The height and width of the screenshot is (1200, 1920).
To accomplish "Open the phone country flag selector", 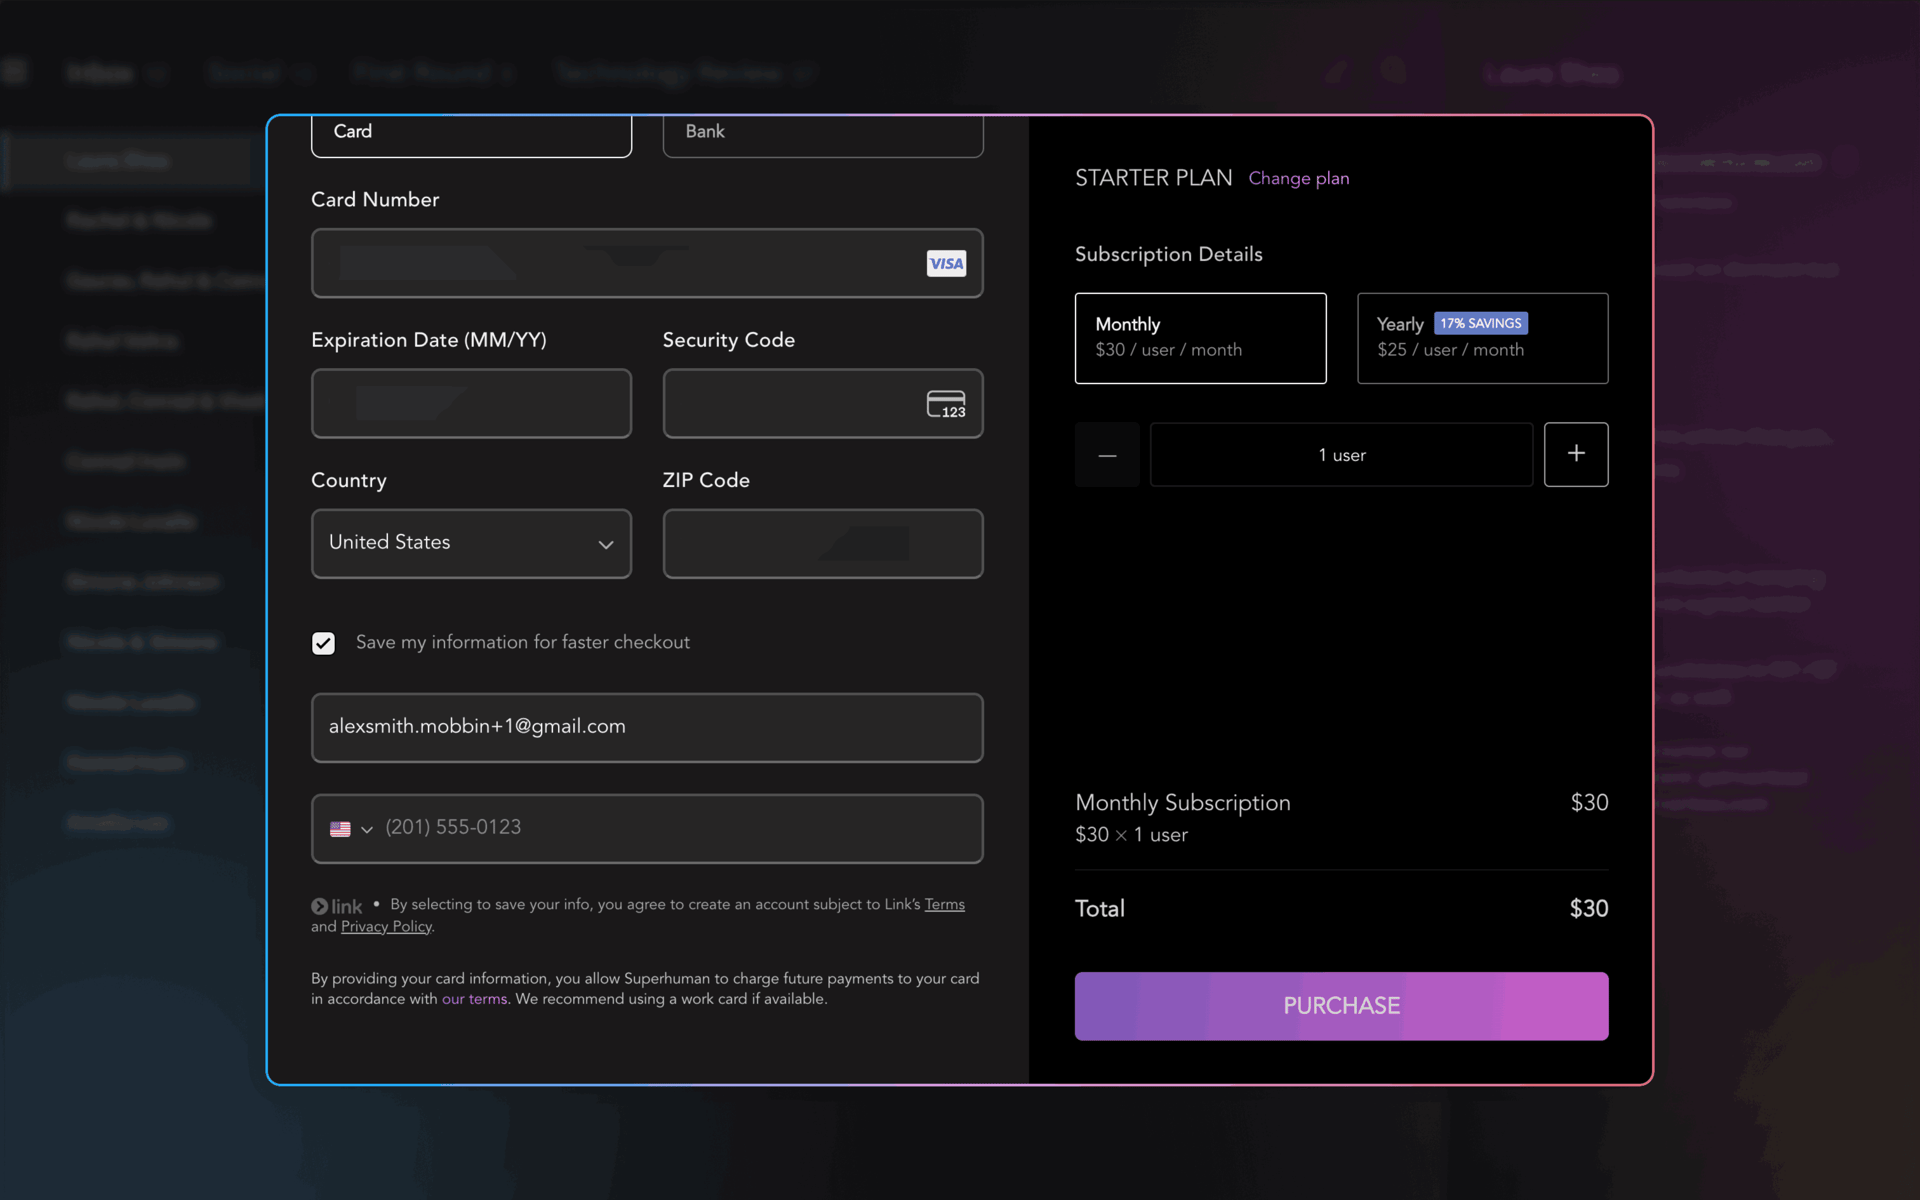I will 351,829.
